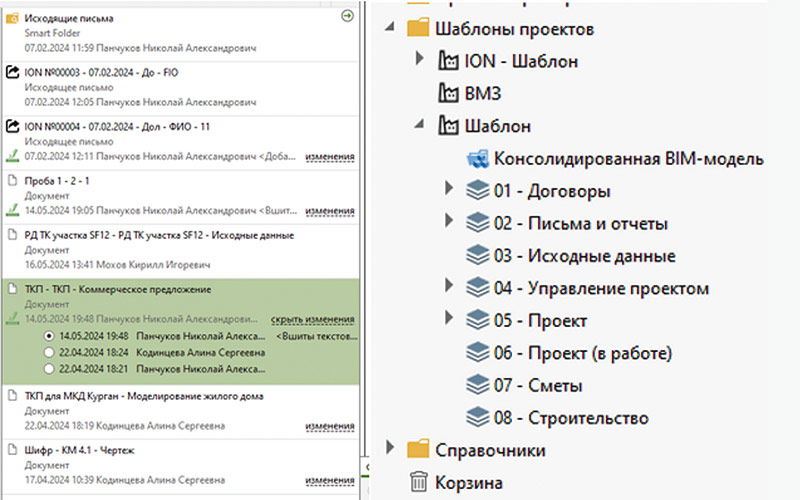
Task: Expand the 04 - Управление проектом section
Action: [x=448, y=285]
